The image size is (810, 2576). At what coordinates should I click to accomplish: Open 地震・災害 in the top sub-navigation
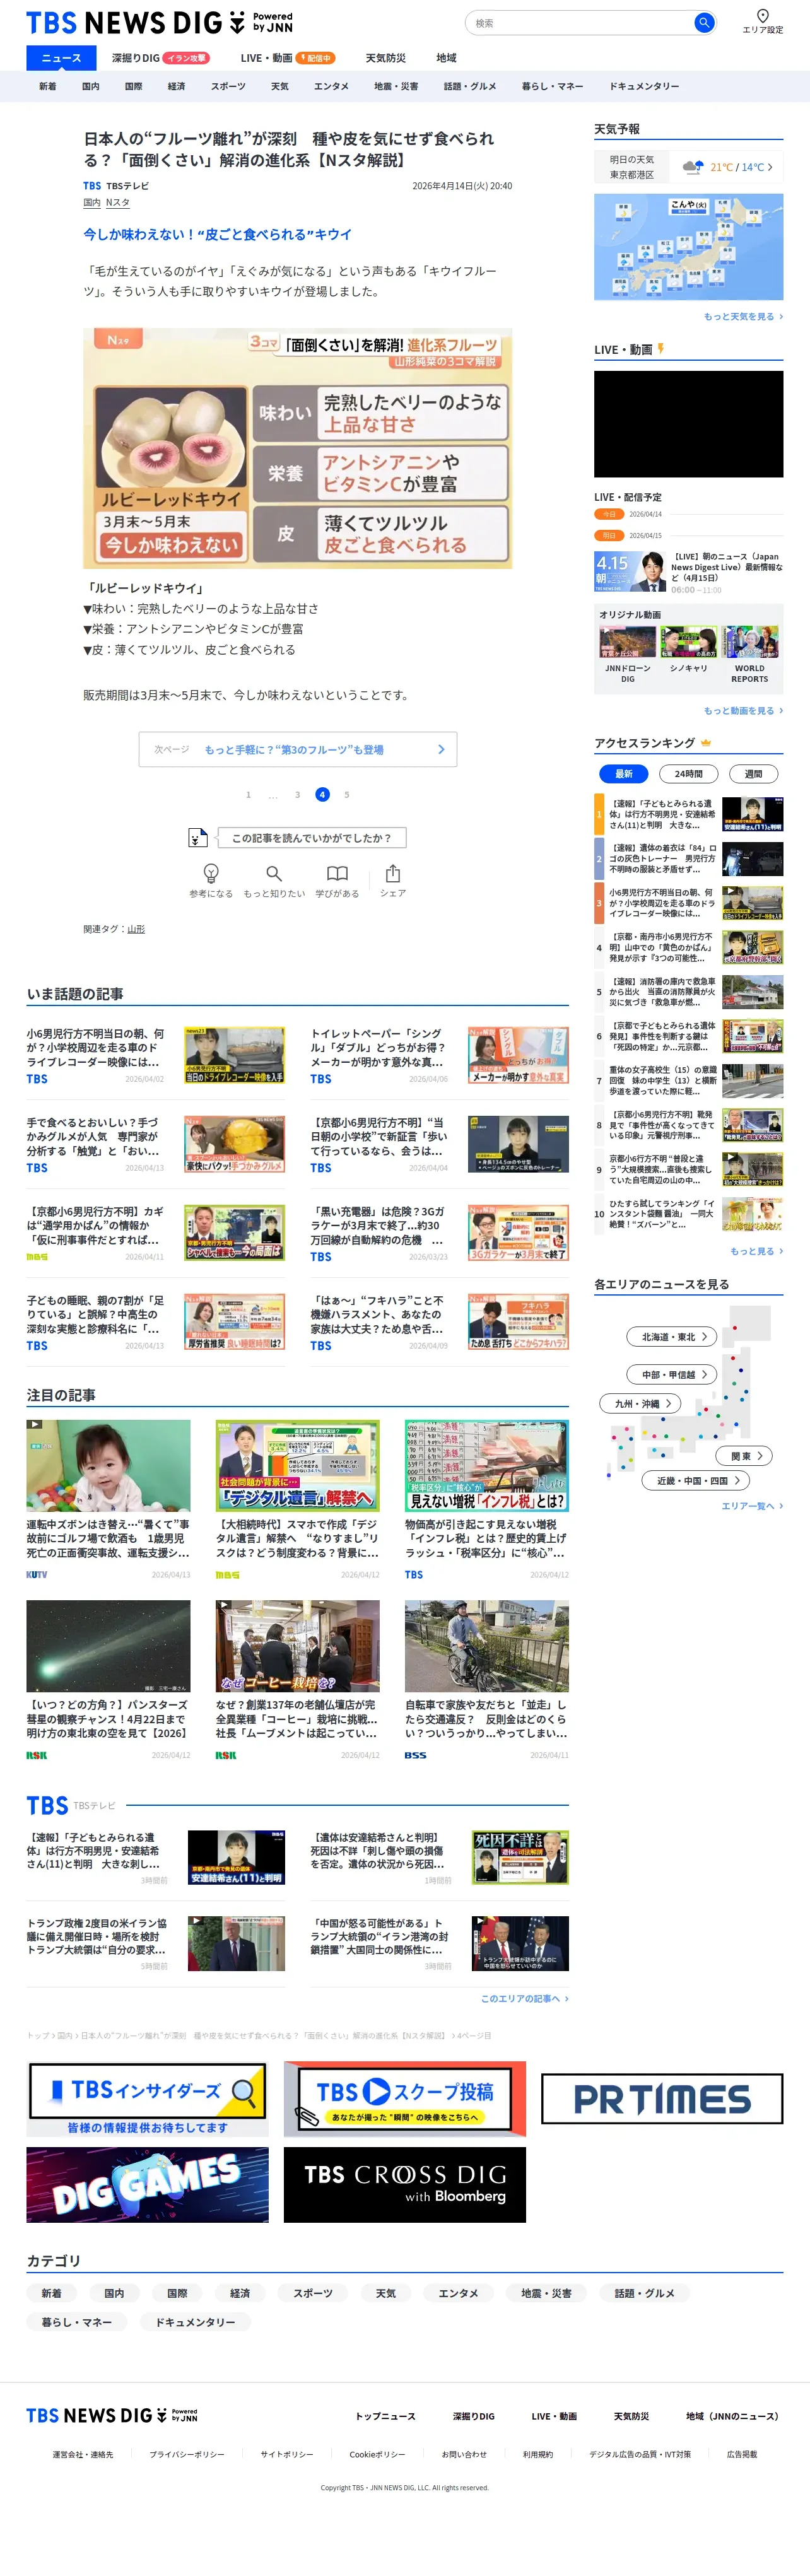[x=396, y=86]
